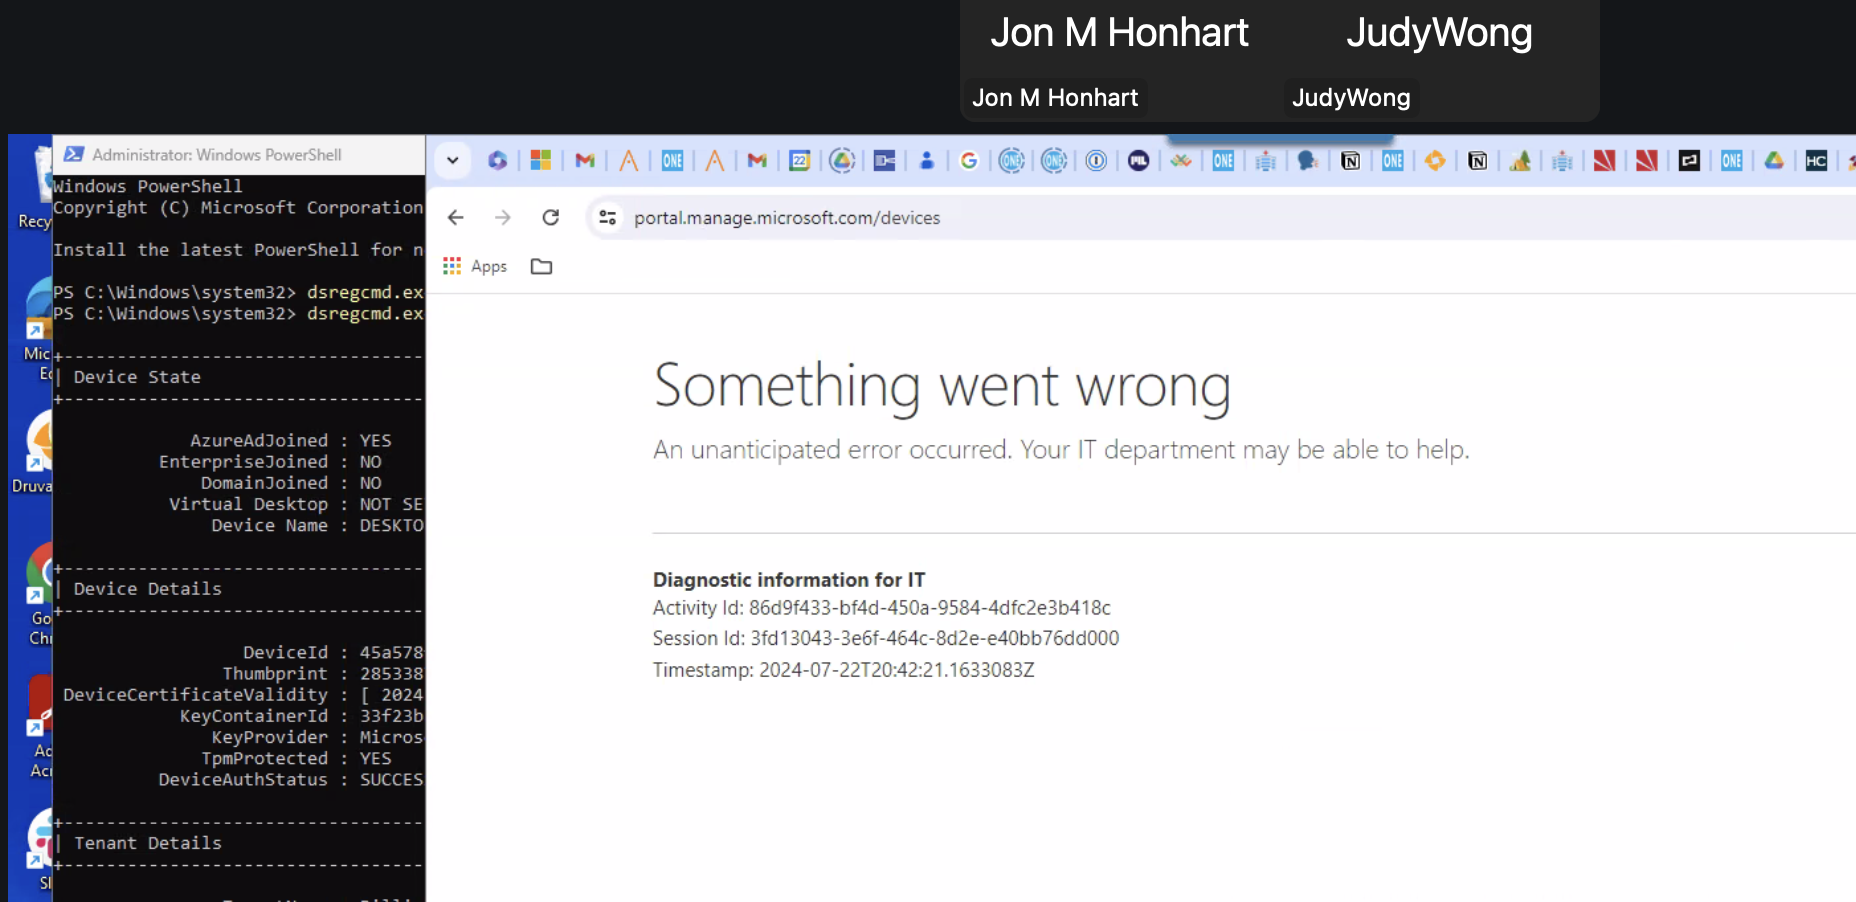
Task: Click the Activity Id 86d9f433 line
Action: click(x=882, y=608)
